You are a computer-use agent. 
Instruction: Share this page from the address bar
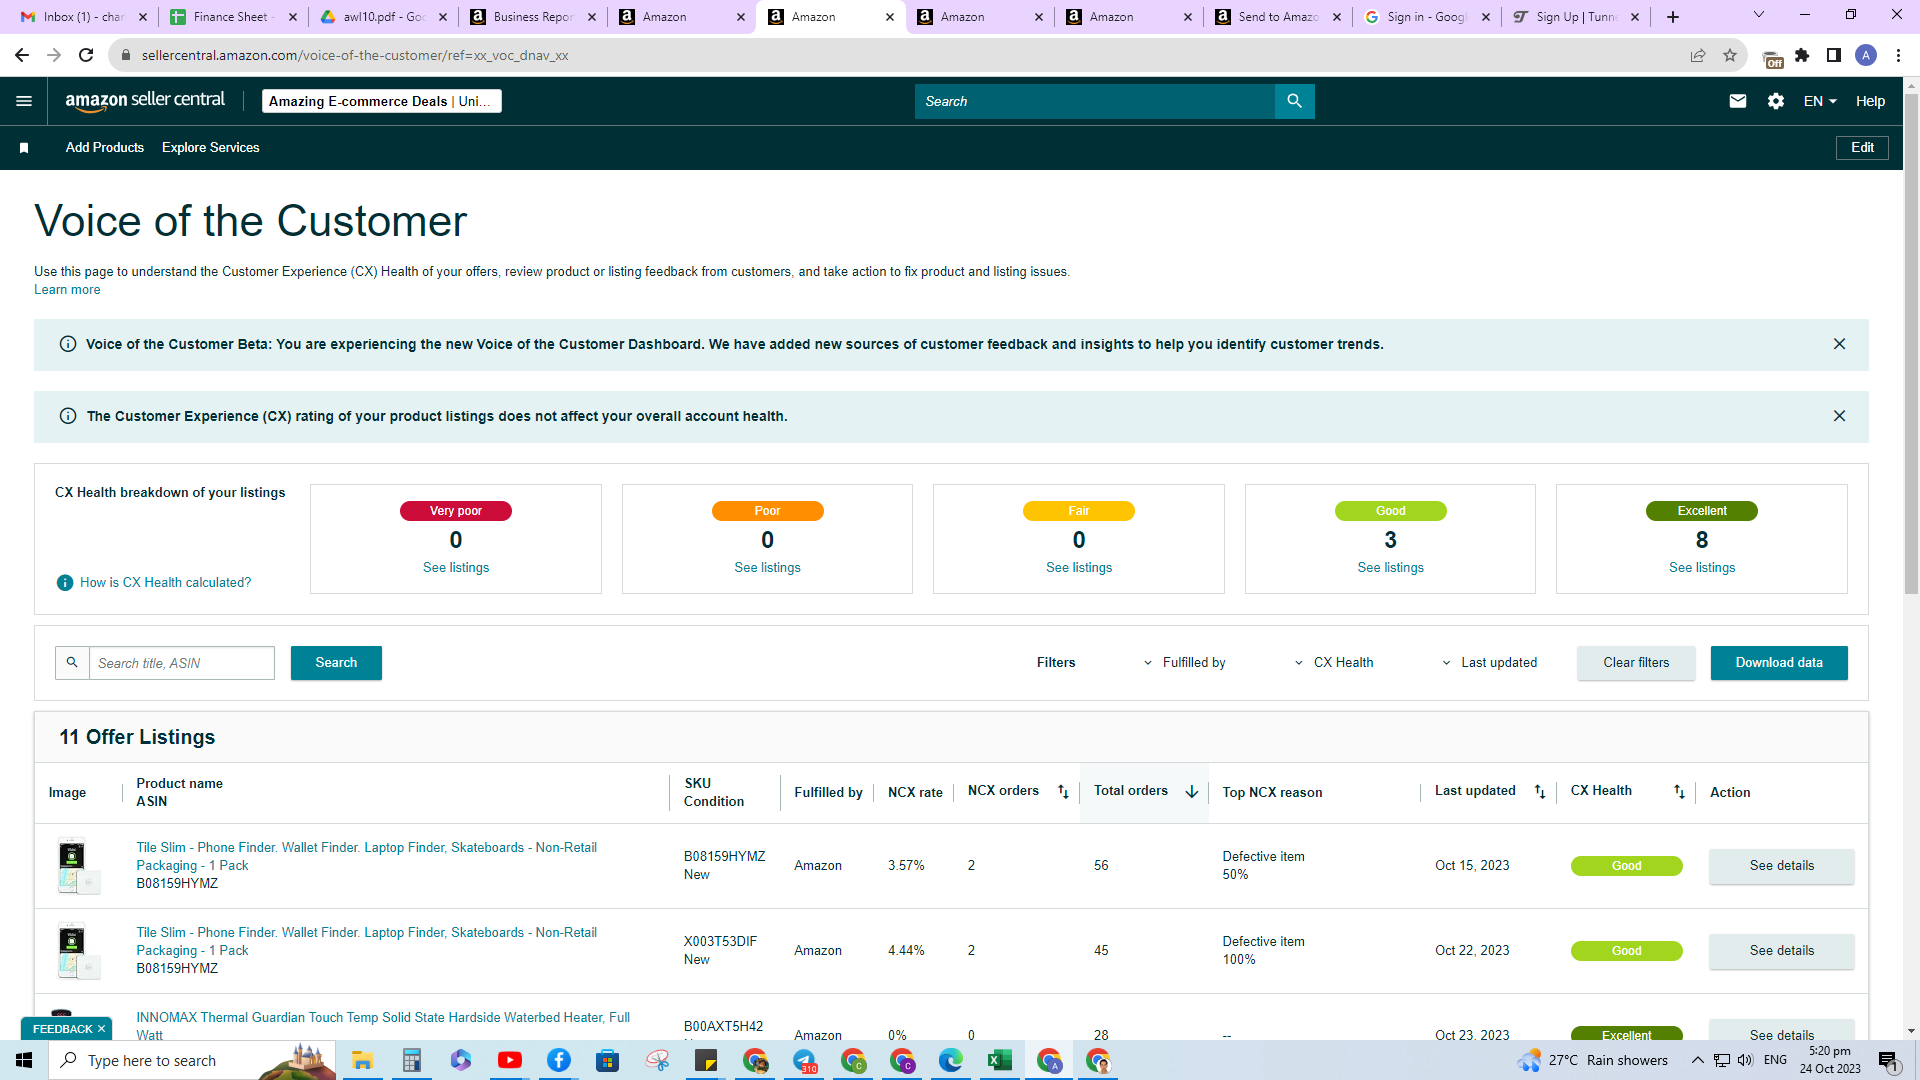tap(1698, 55)
